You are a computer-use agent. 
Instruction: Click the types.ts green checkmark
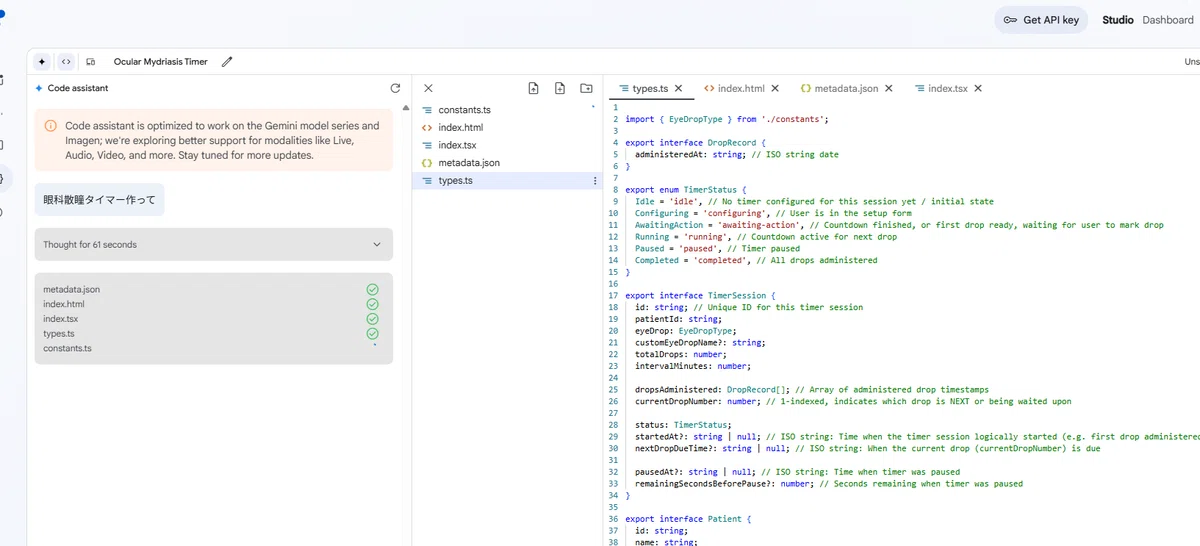coord(373,333)
